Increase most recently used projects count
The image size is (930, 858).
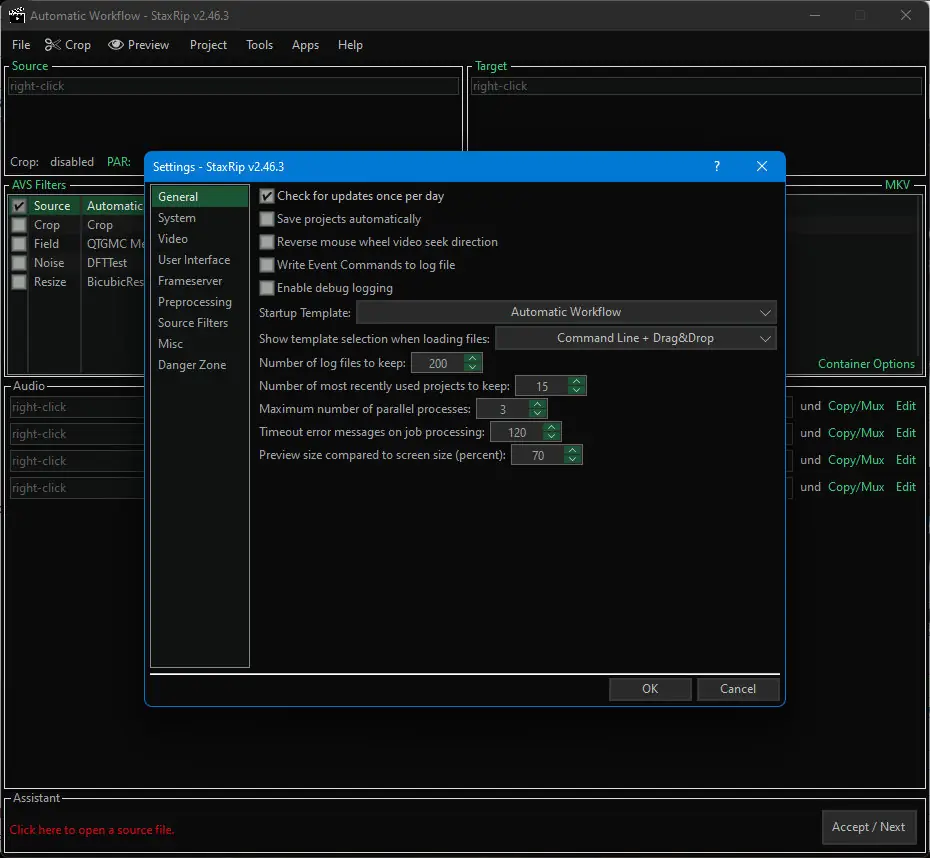tap(576, 381)
